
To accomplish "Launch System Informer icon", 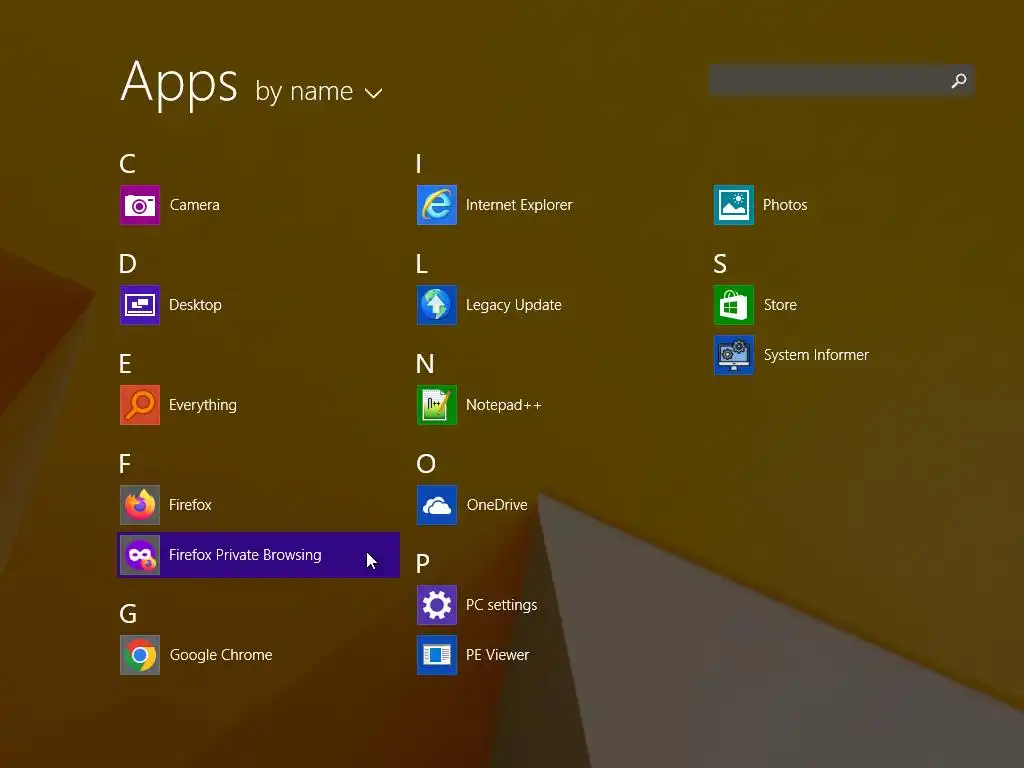I will click(x=734, y=355).
